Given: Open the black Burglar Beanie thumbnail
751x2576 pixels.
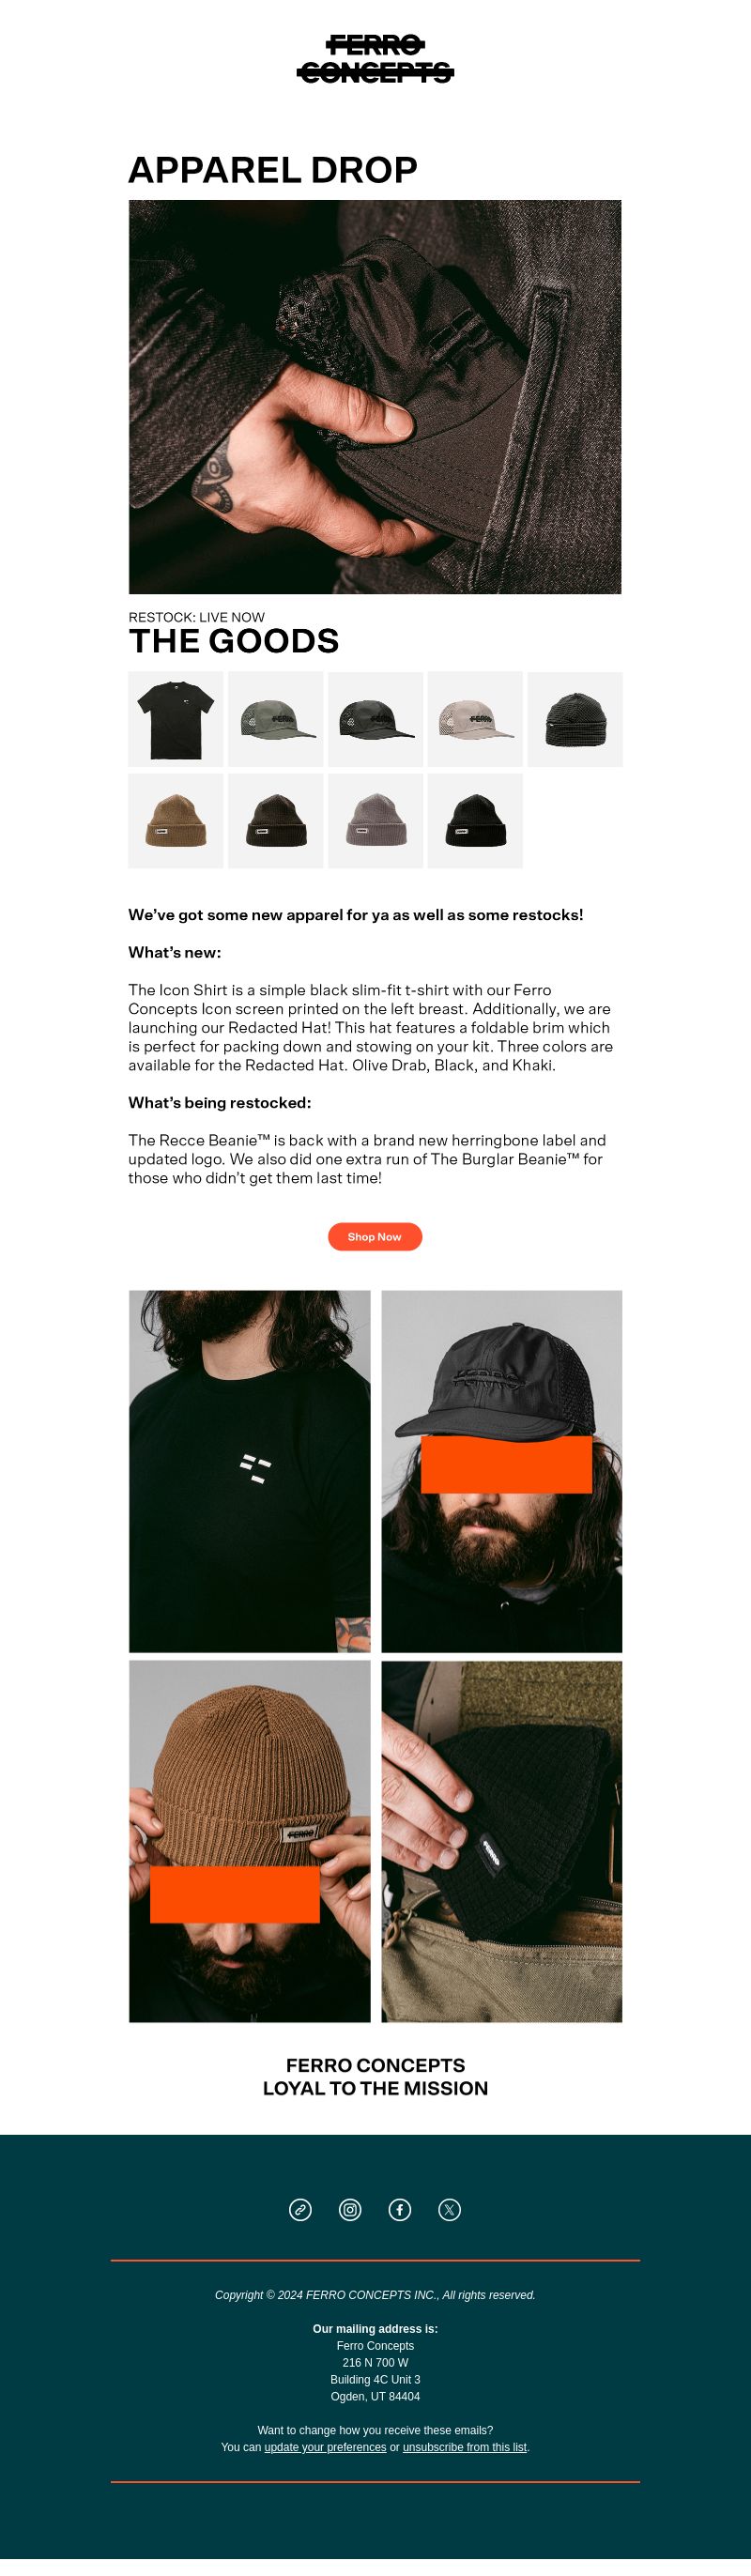Looking at the screenshot, I should click(575, 719).
